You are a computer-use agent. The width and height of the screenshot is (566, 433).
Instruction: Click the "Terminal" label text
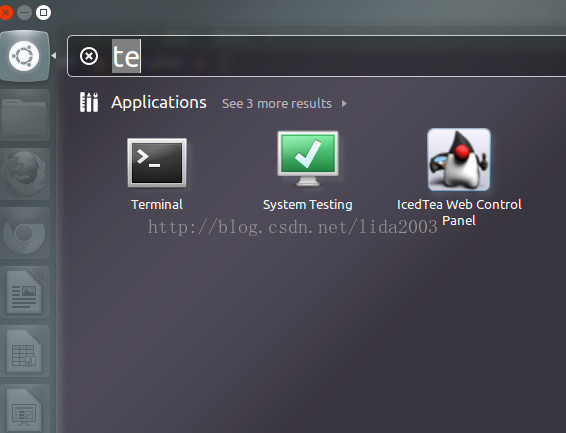(x=157, y=205)
